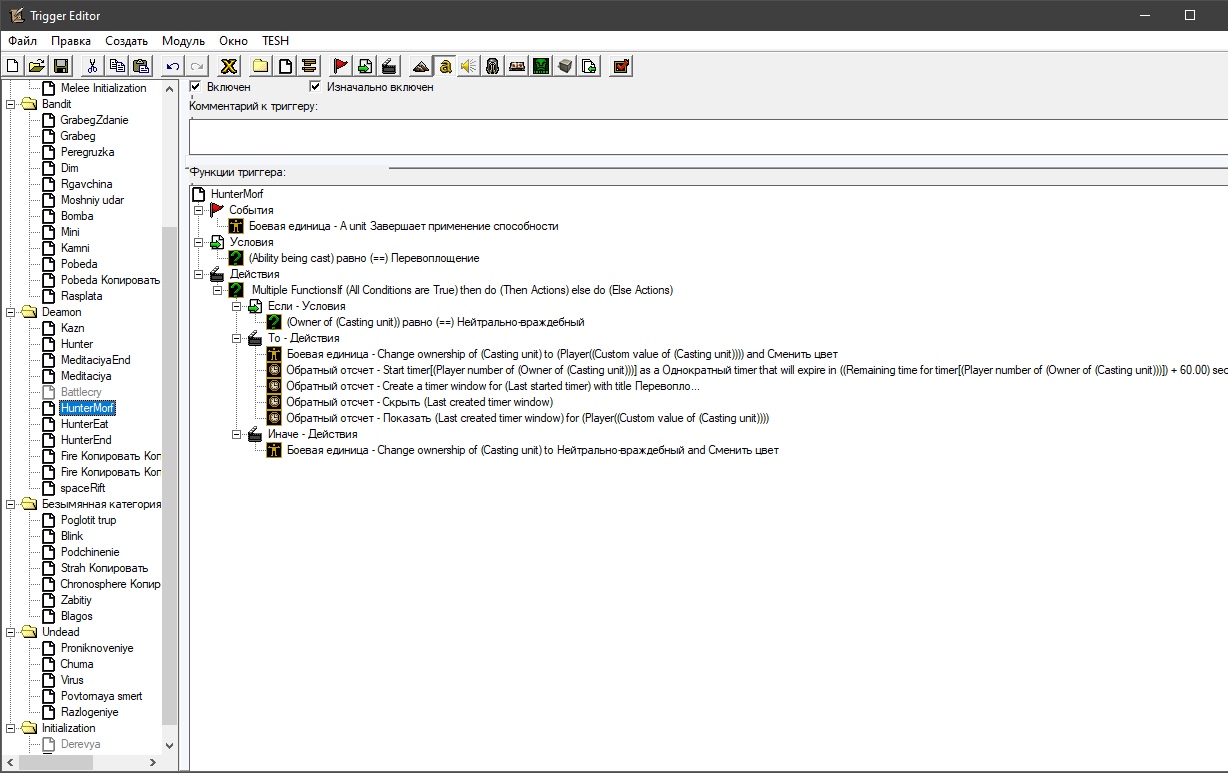Select the spaceRift trigger

coord(82,488)
